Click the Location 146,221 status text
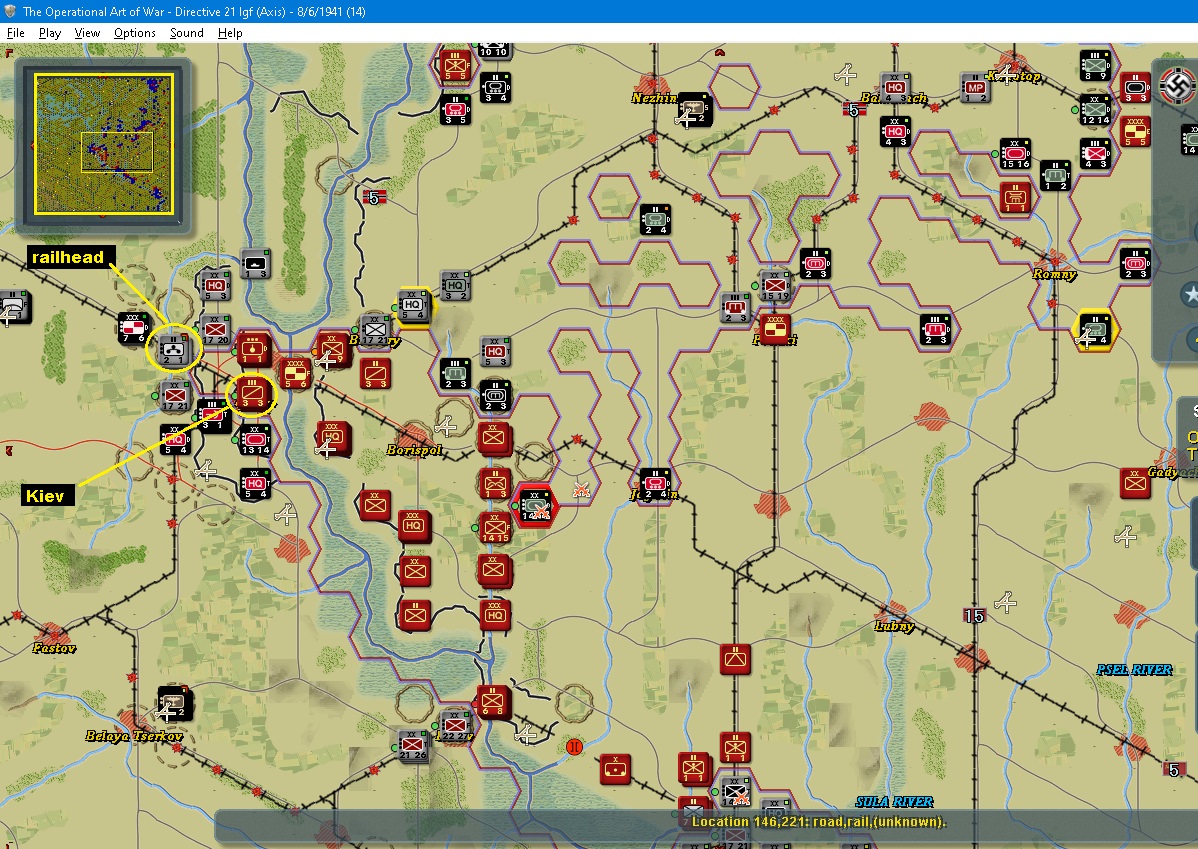This screenshot has height=849, width=1198. pyautogui.click(x=818, y=822)
